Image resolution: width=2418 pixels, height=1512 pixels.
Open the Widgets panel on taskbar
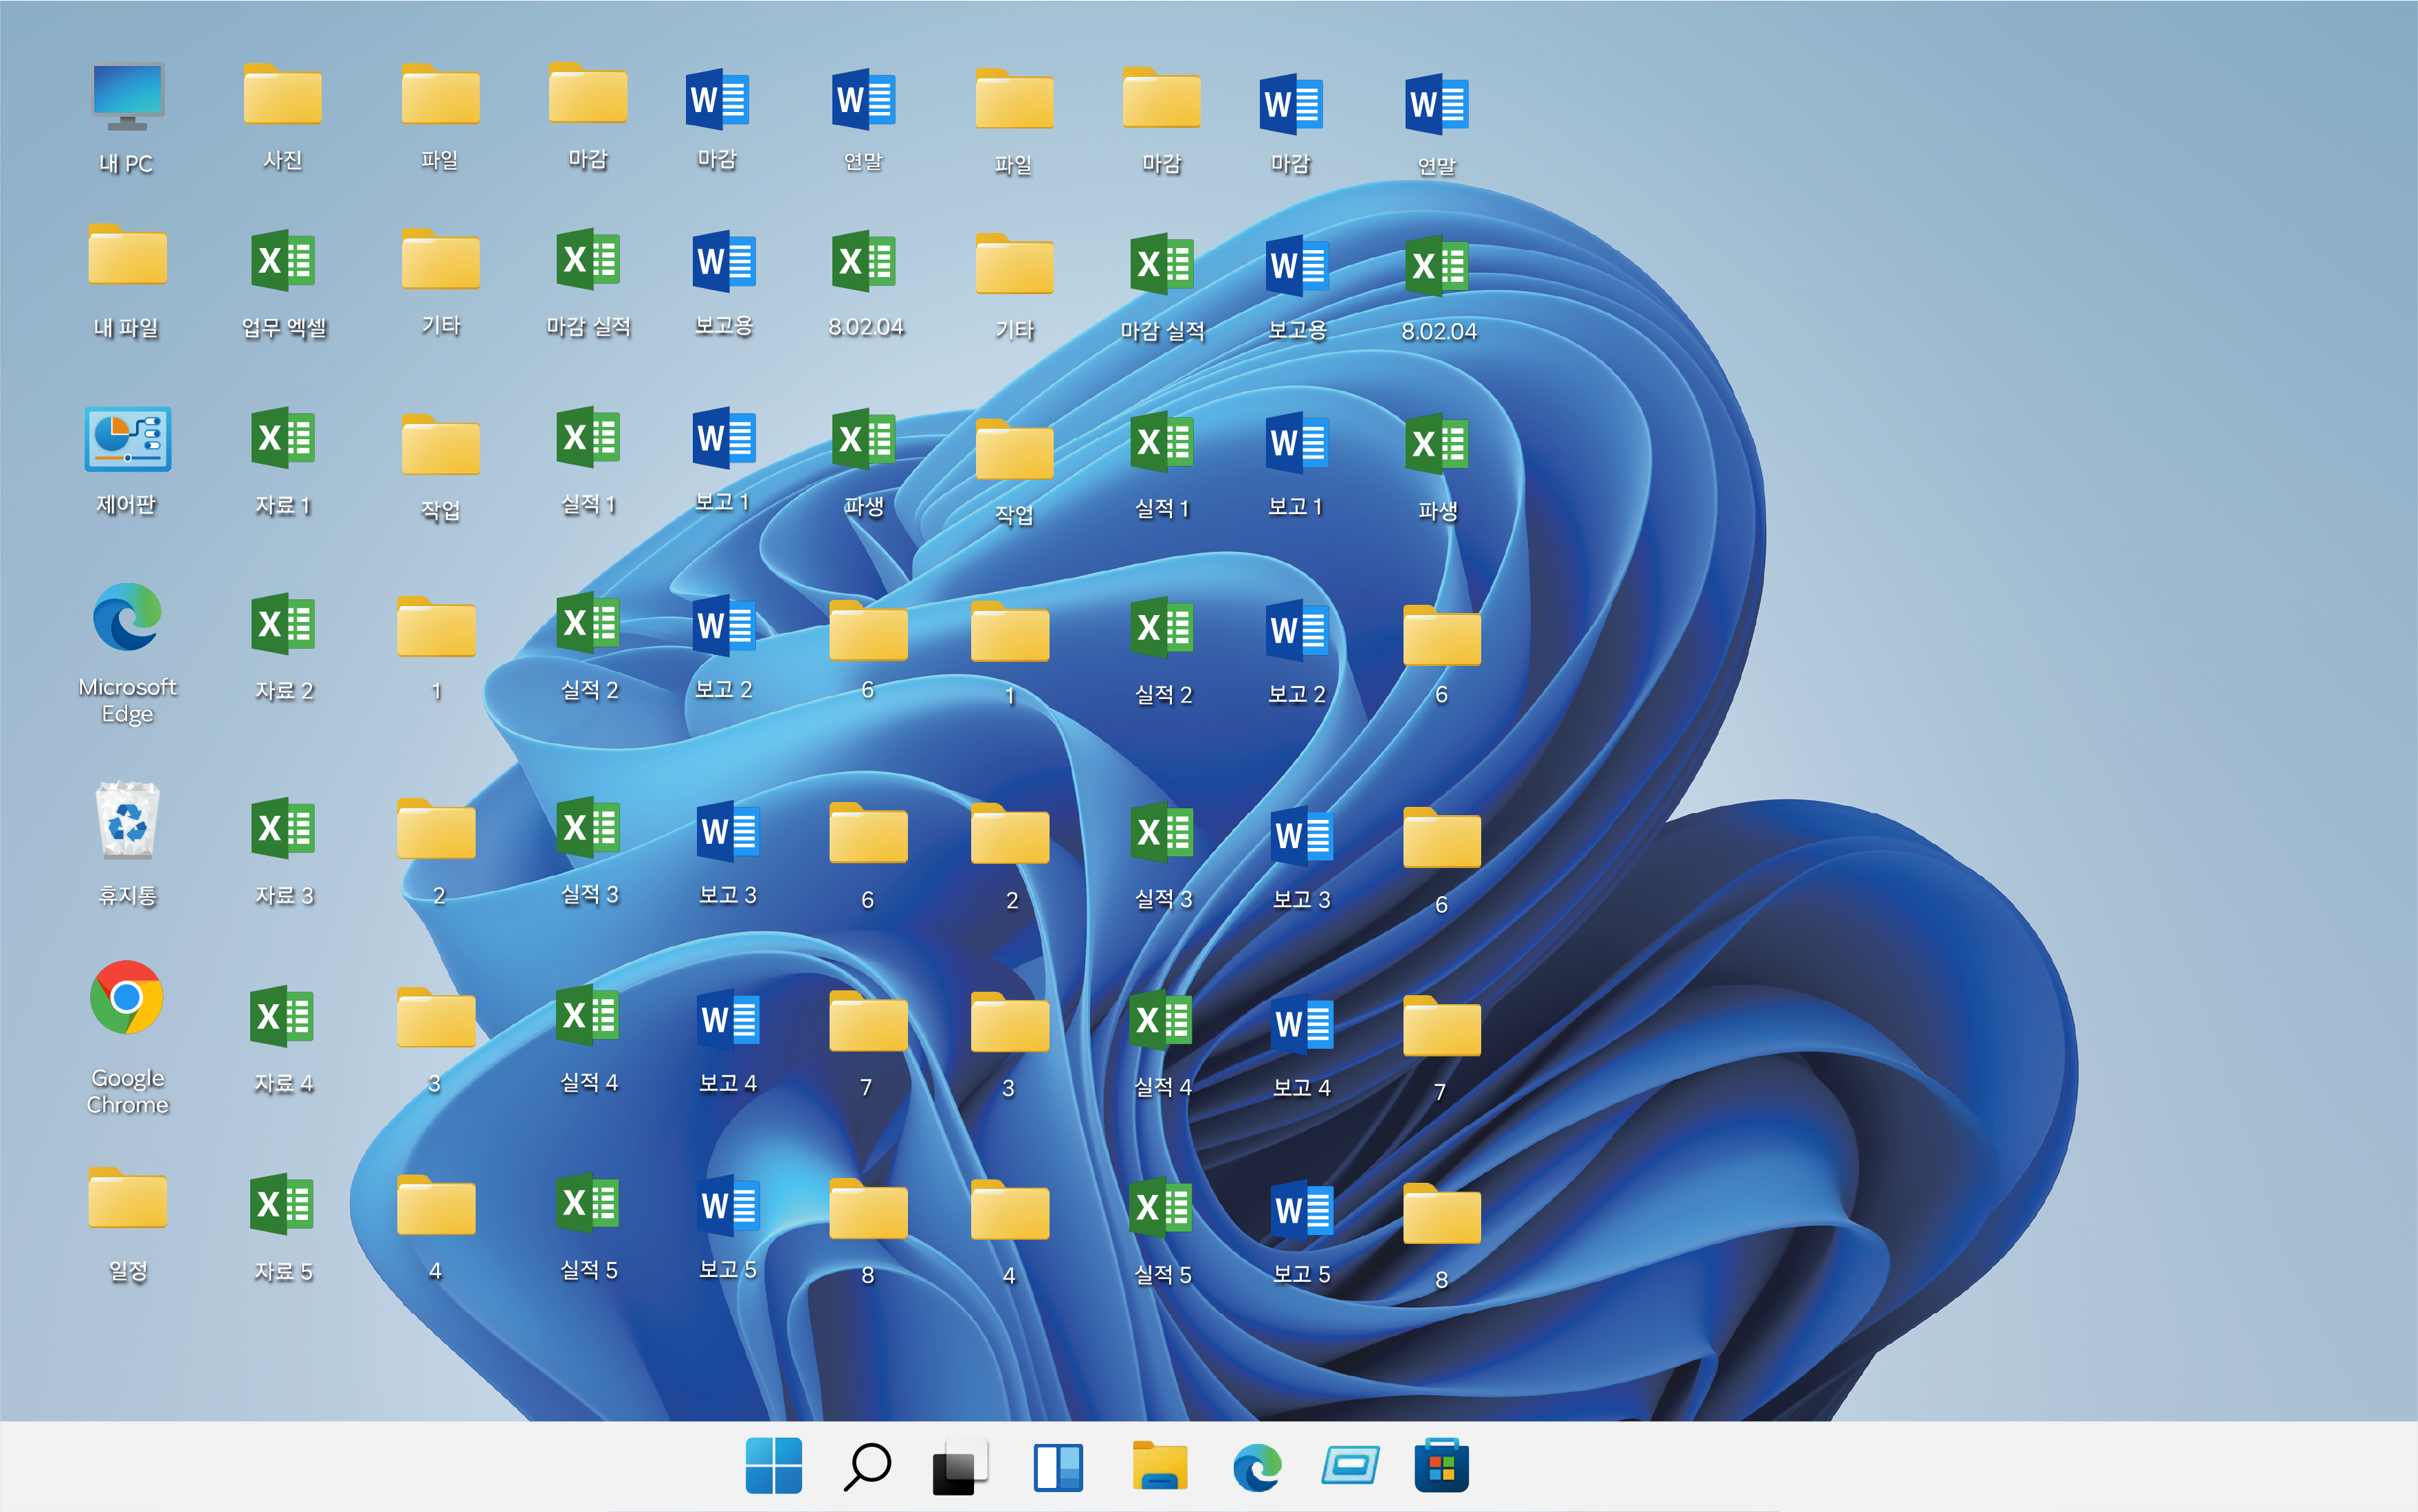(1058, 1466)
